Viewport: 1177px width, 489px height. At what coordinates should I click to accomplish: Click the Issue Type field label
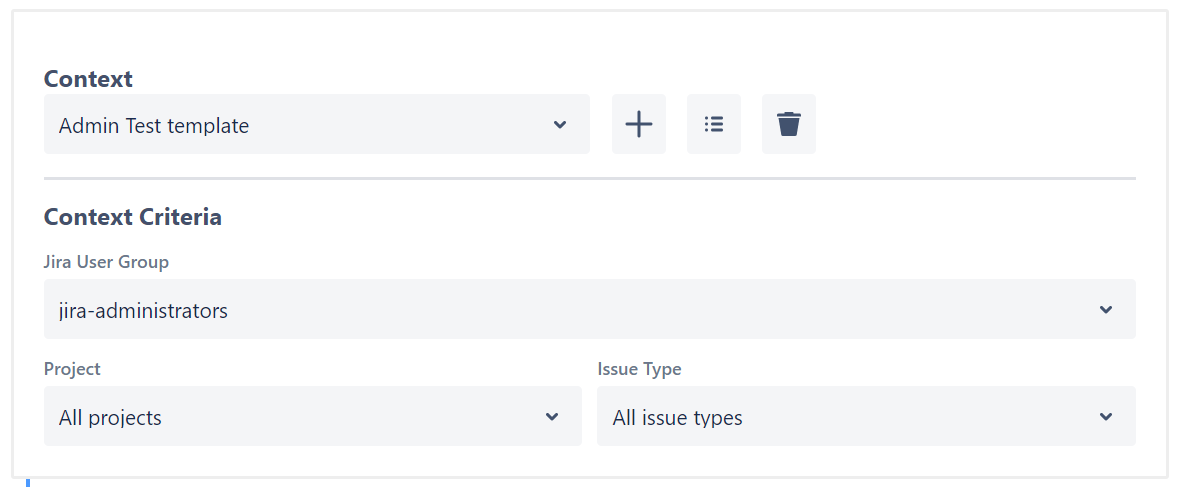tap(639, 369)
